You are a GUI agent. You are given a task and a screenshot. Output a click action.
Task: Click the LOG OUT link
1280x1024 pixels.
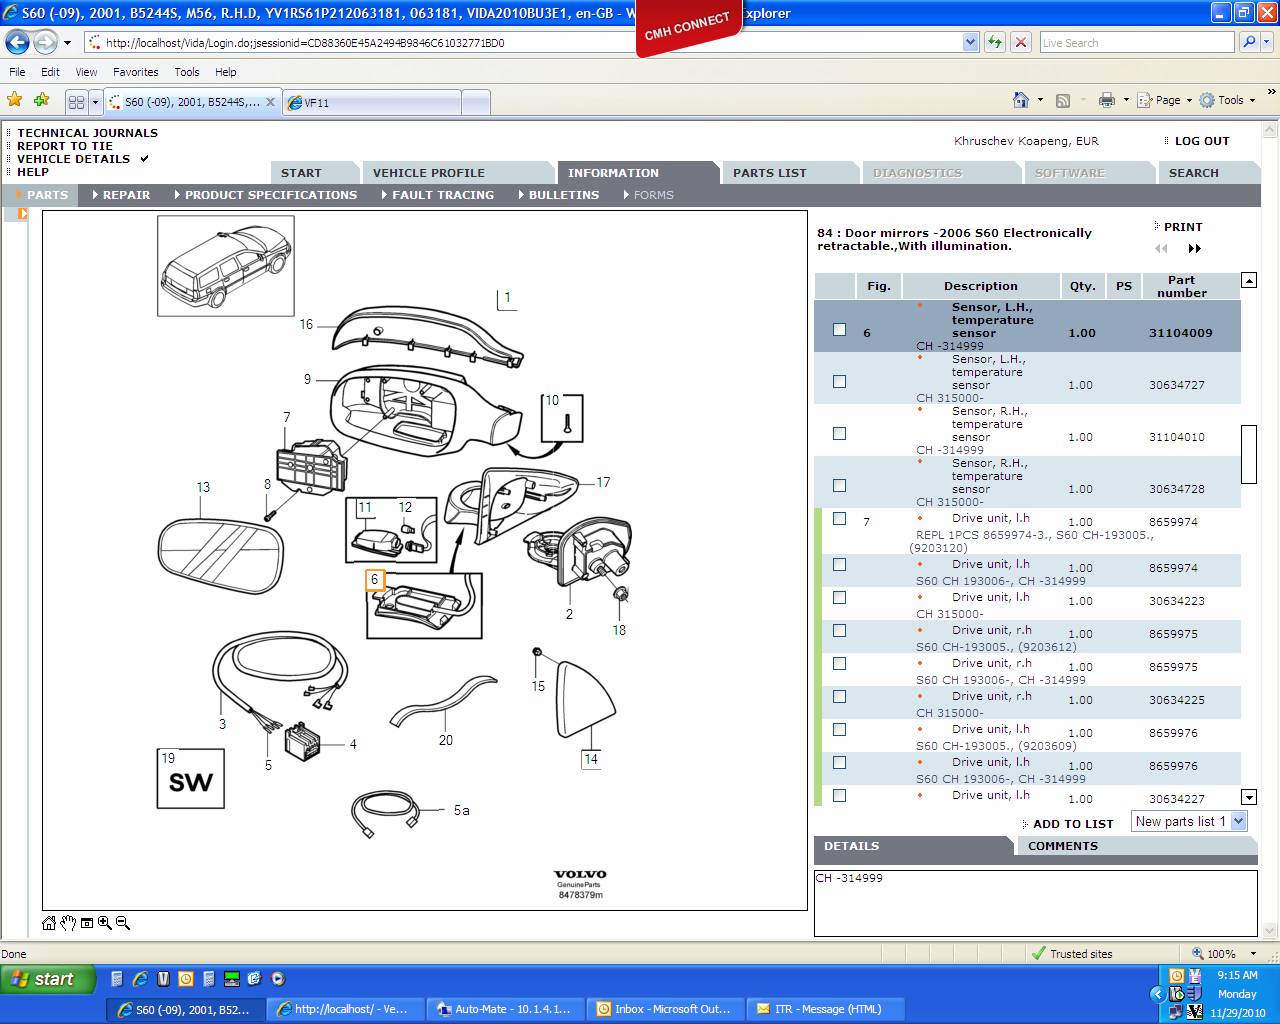coord(1201,141)
